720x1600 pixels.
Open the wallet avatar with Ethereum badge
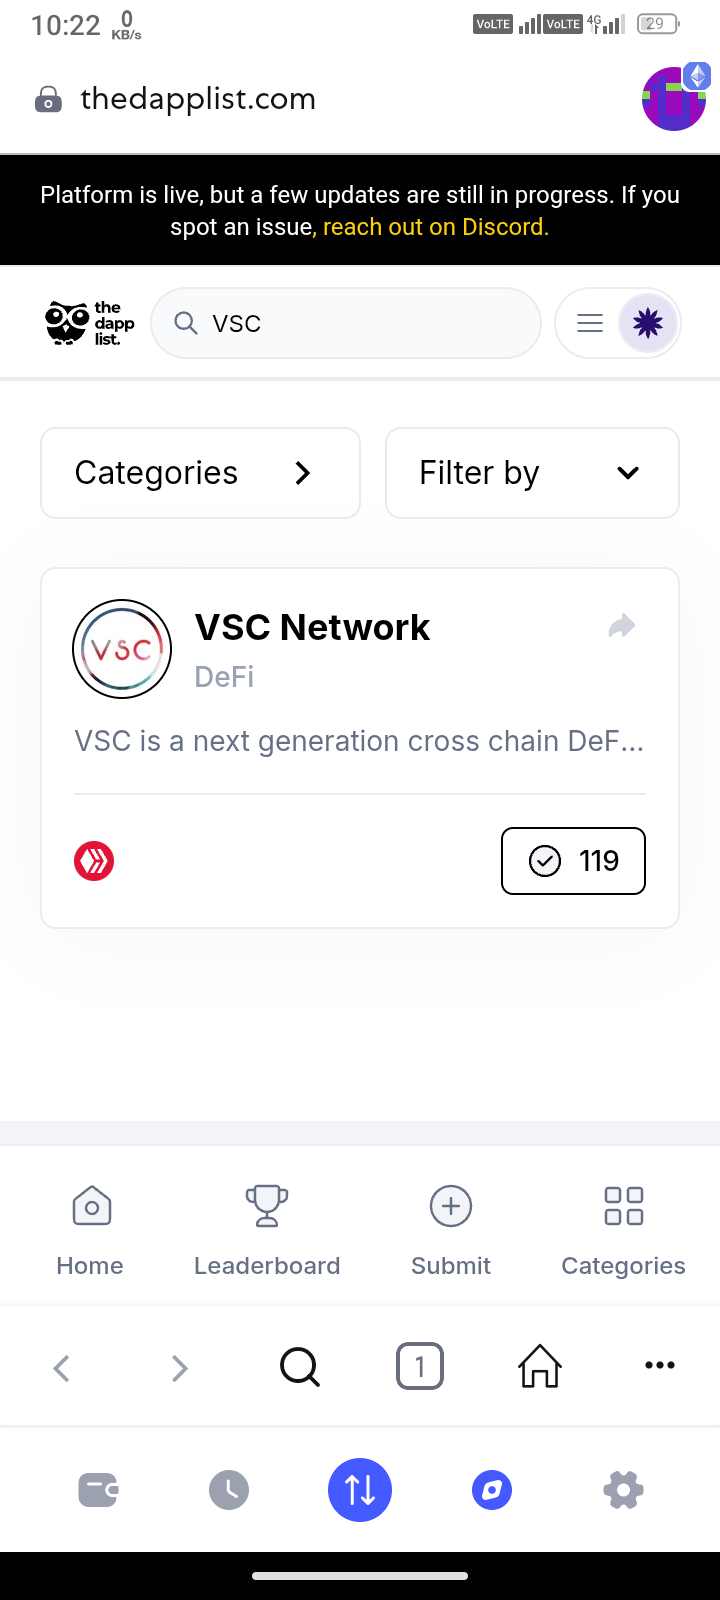click(675, 97)
